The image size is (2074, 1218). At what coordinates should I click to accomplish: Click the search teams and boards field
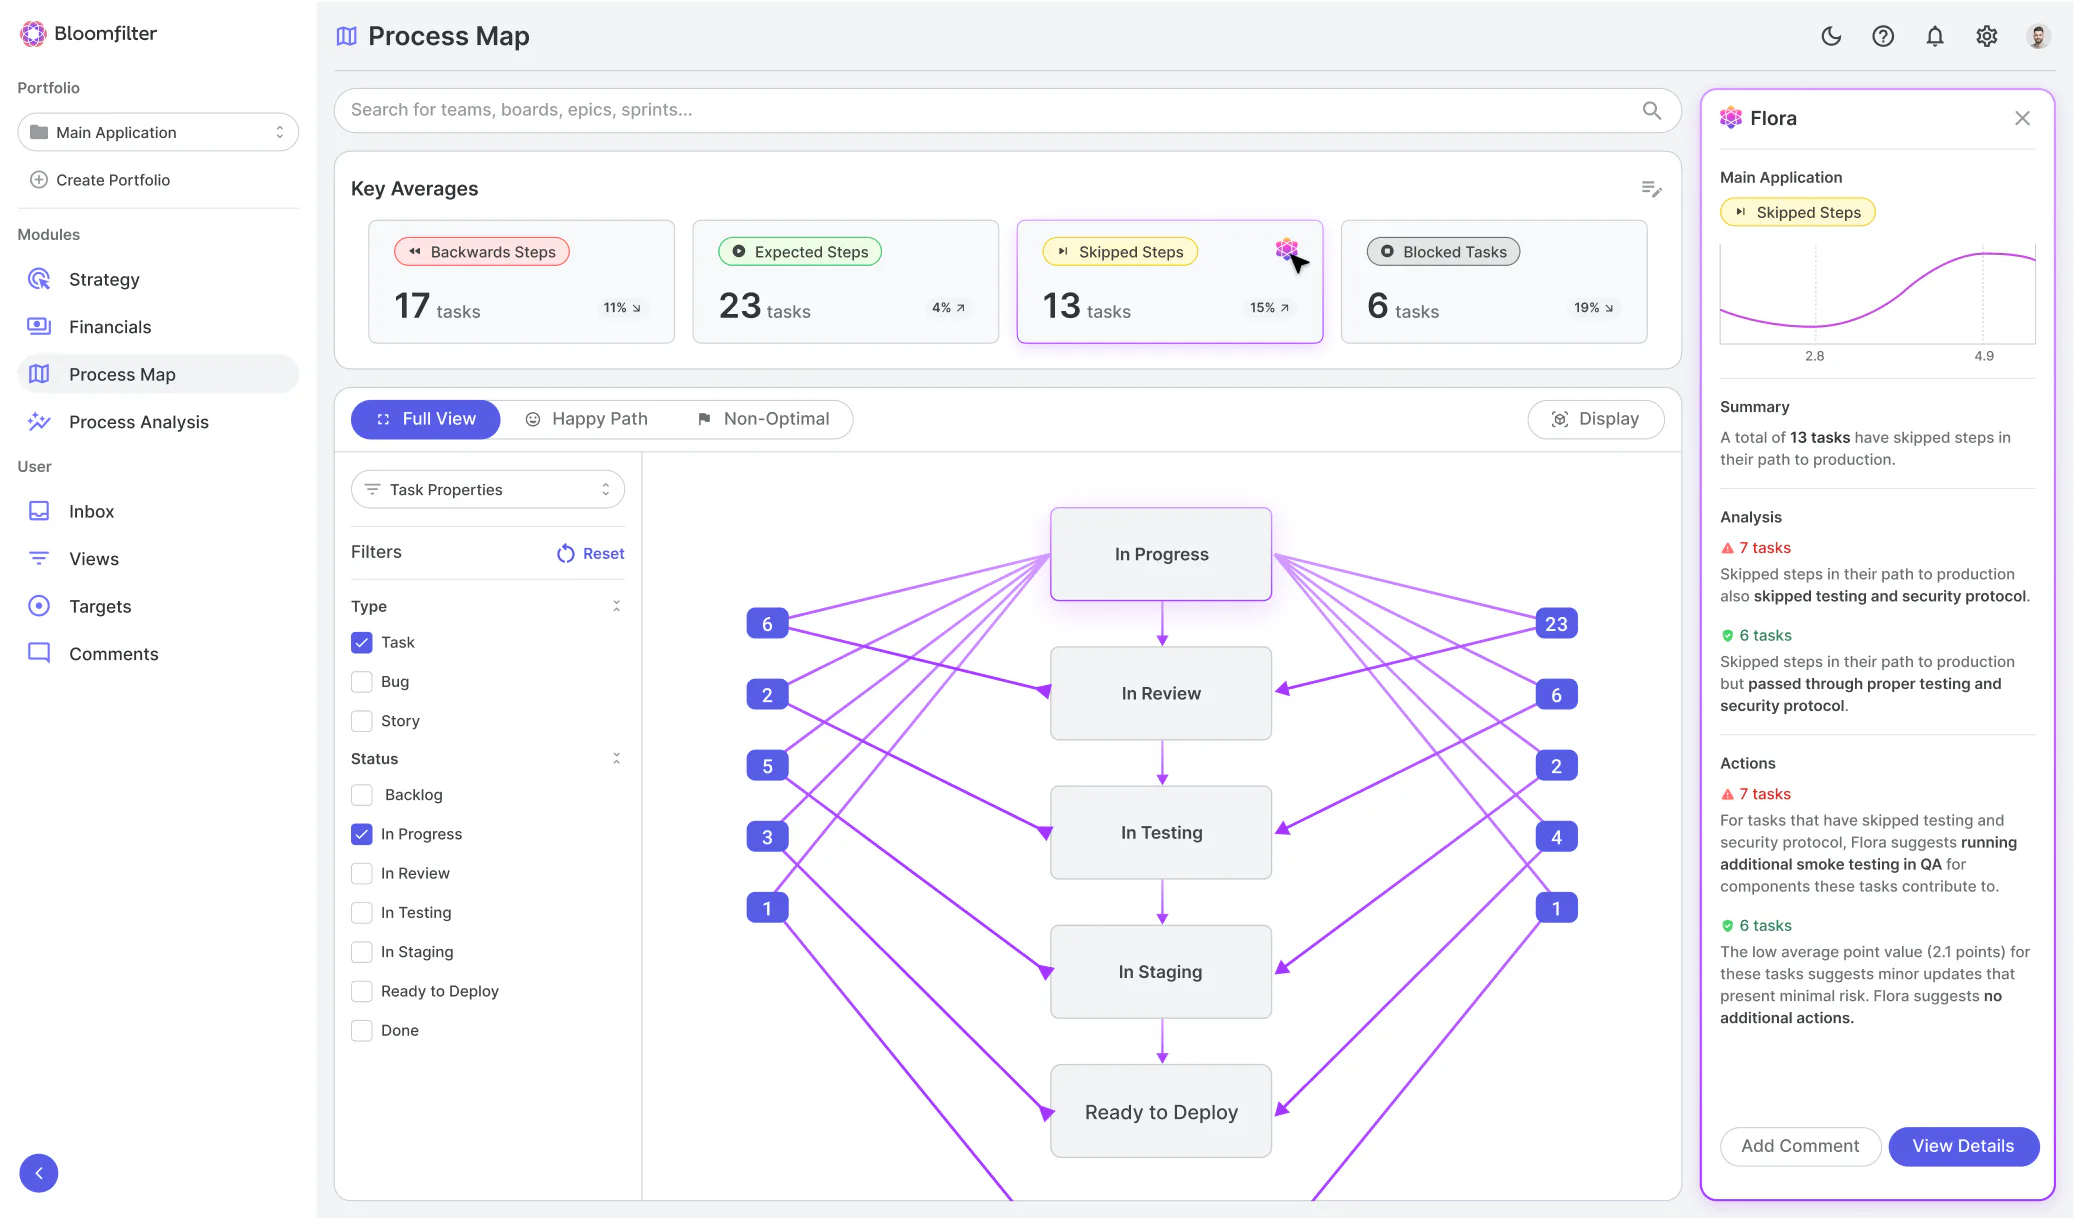pyautogui.click(x=1007, y=110)
